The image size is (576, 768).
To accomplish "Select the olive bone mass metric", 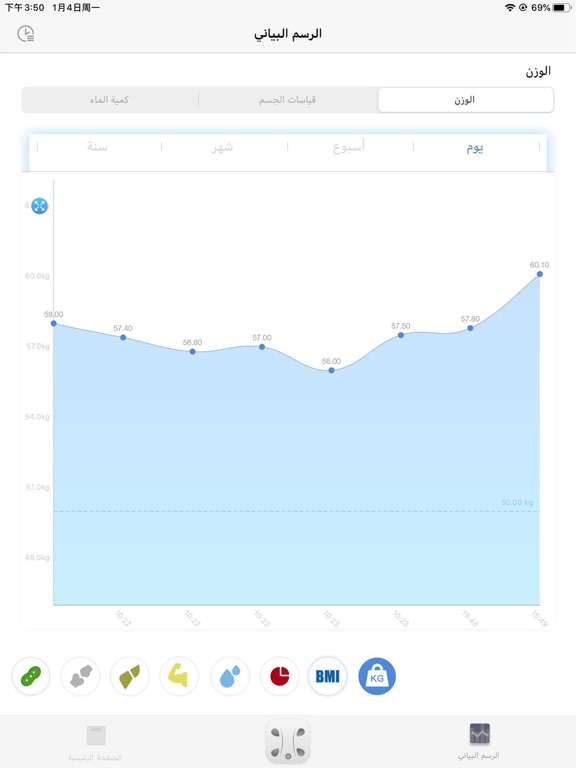I will click(x=129, y=676).
